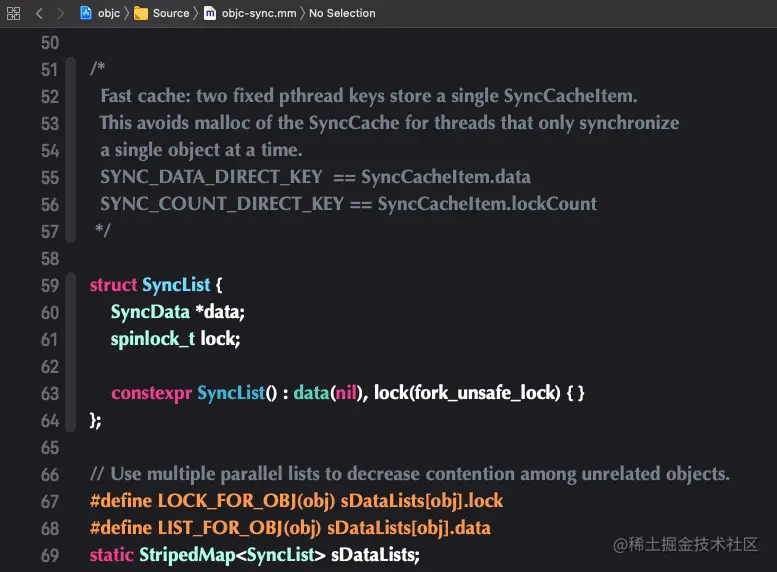
Task: Place cursor in "Use multiple parallel lists" comment
Action: (x=410, y=474)
